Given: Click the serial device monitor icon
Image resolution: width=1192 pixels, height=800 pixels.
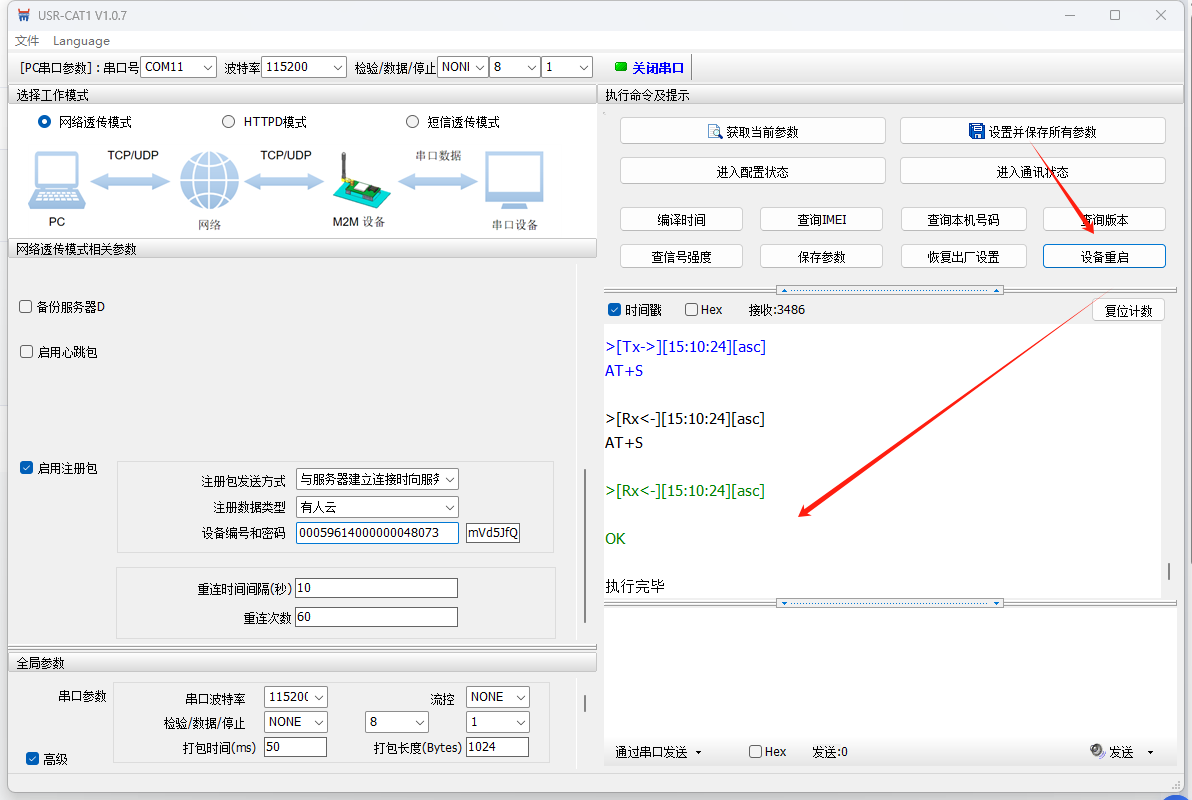Looking at the screenshot, I should (514, 180).
